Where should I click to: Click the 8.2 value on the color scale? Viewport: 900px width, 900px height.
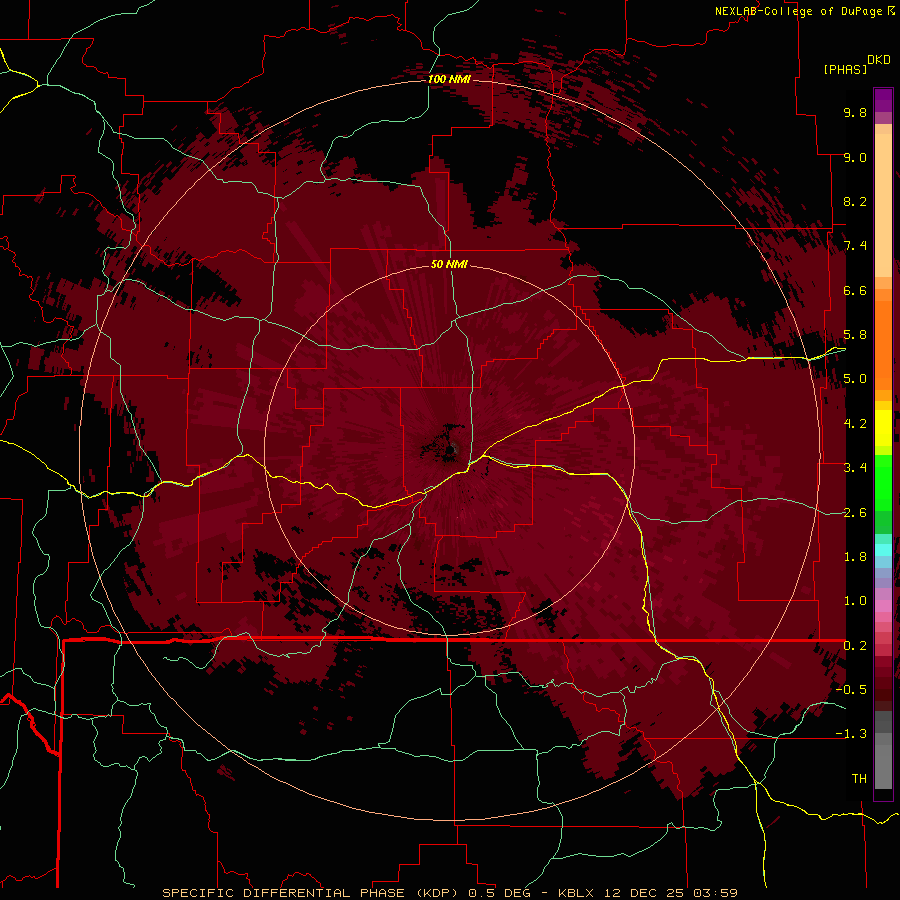[x=855, y=201]
